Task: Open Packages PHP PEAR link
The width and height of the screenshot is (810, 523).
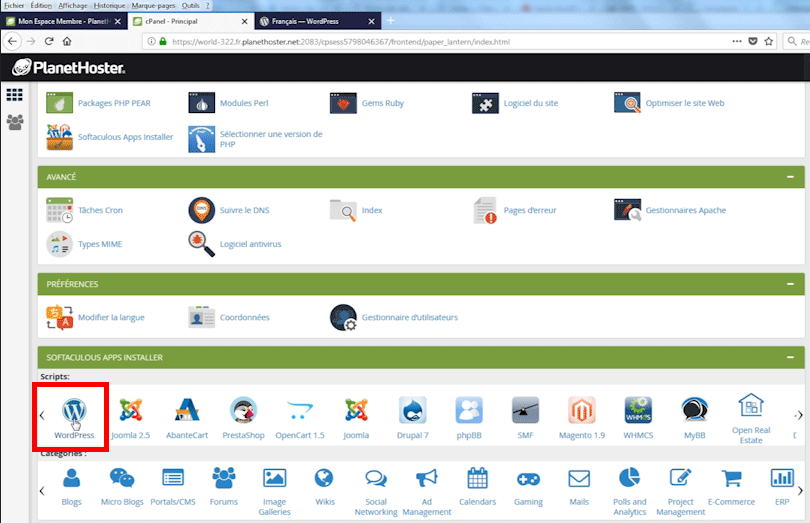Action: pyautogui.click(x=114, y=103)
